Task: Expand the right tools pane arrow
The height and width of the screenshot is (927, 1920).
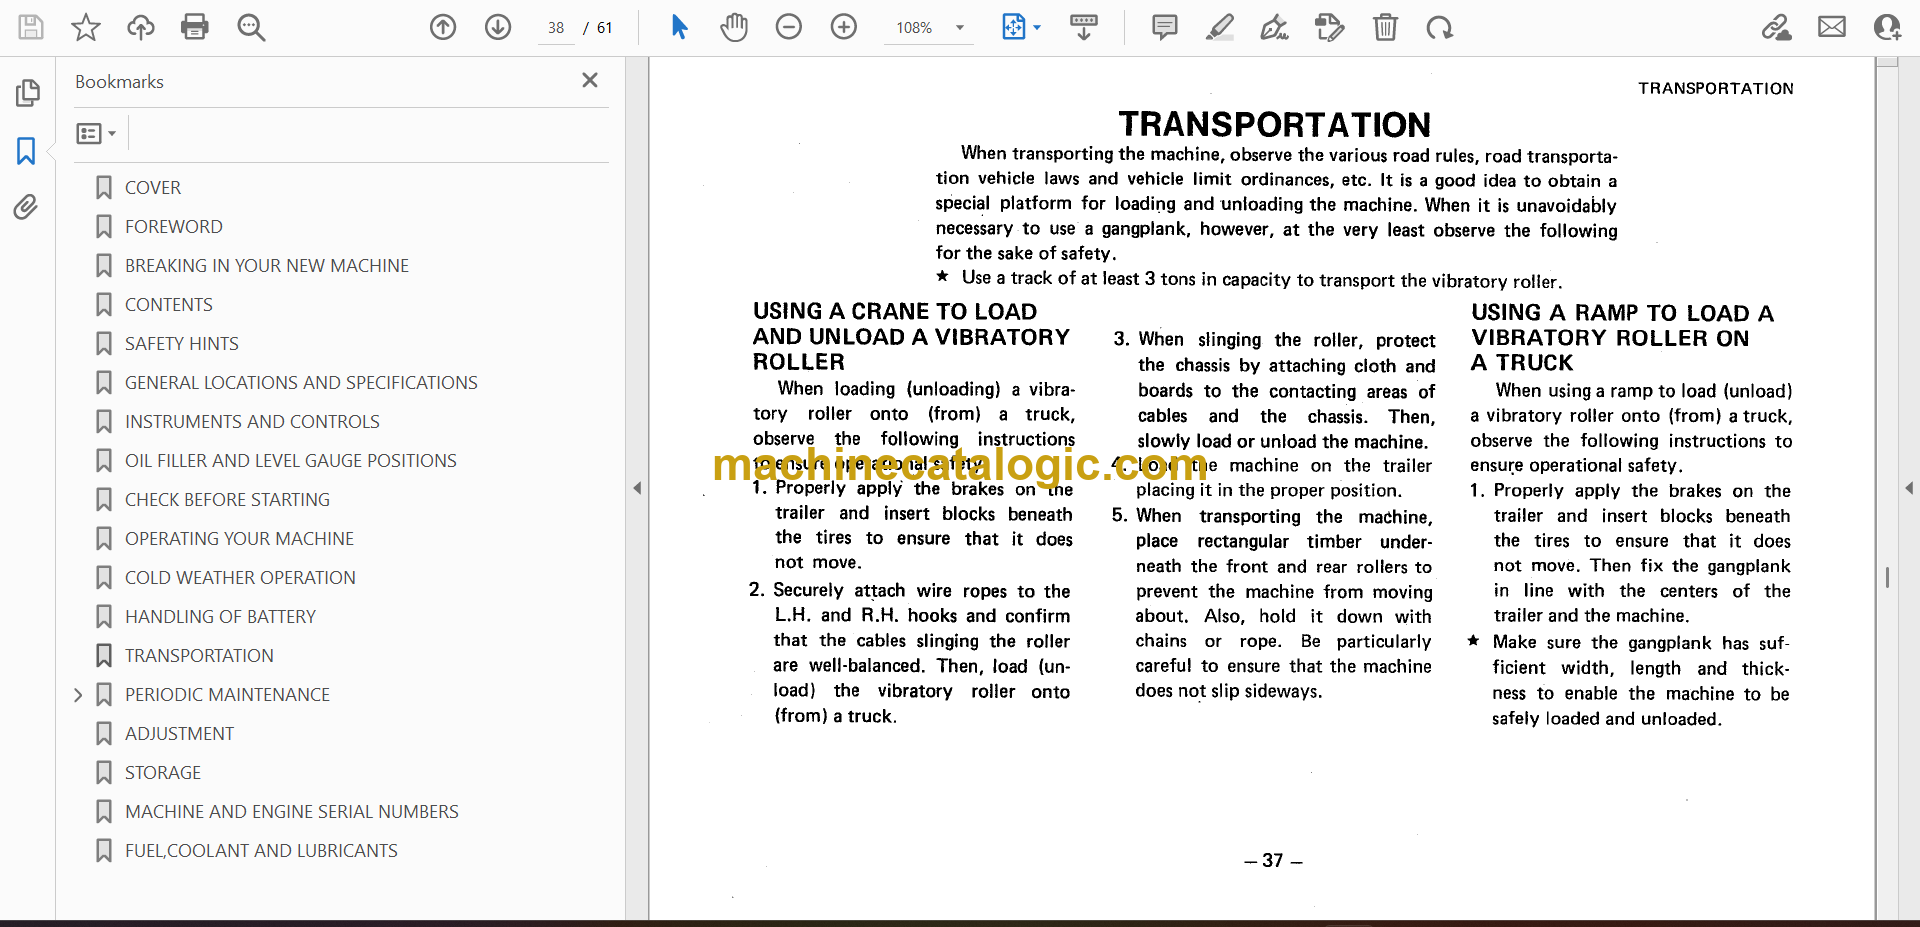Action: click(x=1909, y=488)
